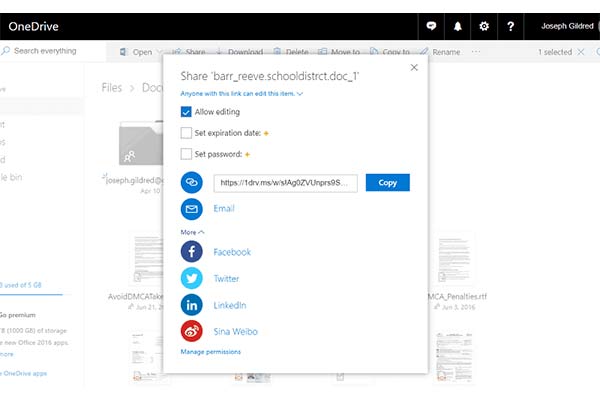Click the Facebook share icon
The height and width of the screenshot is (400, 600).
coord(192,252)
